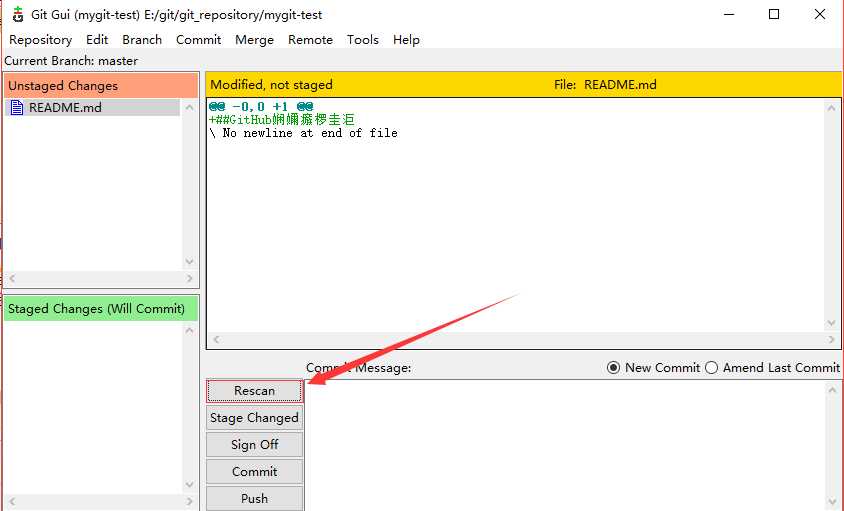This screenshot has width=844, height=511.
Task: Click down arrow of Staged Changes scrollbar
Action: coord(189,485)
